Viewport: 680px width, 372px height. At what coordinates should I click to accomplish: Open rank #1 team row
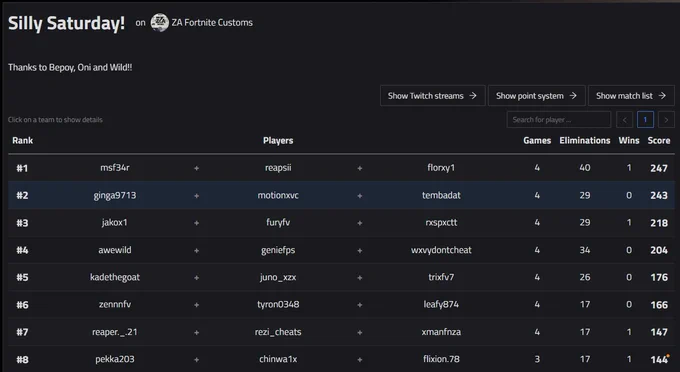(x=341, y=168)
